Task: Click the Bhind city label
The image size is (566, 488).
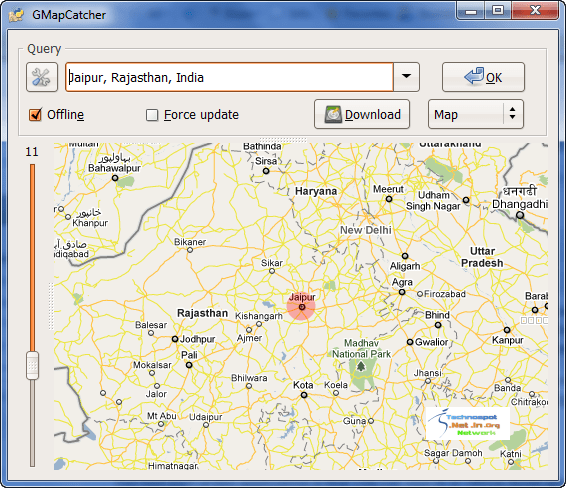Action: tap(437, 315)
